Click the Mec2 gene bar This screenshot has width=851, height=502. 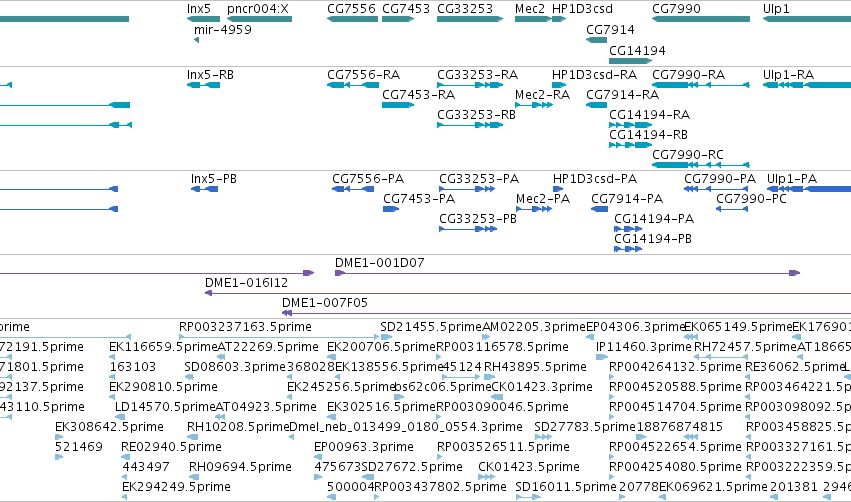click(x=533, y=19)
